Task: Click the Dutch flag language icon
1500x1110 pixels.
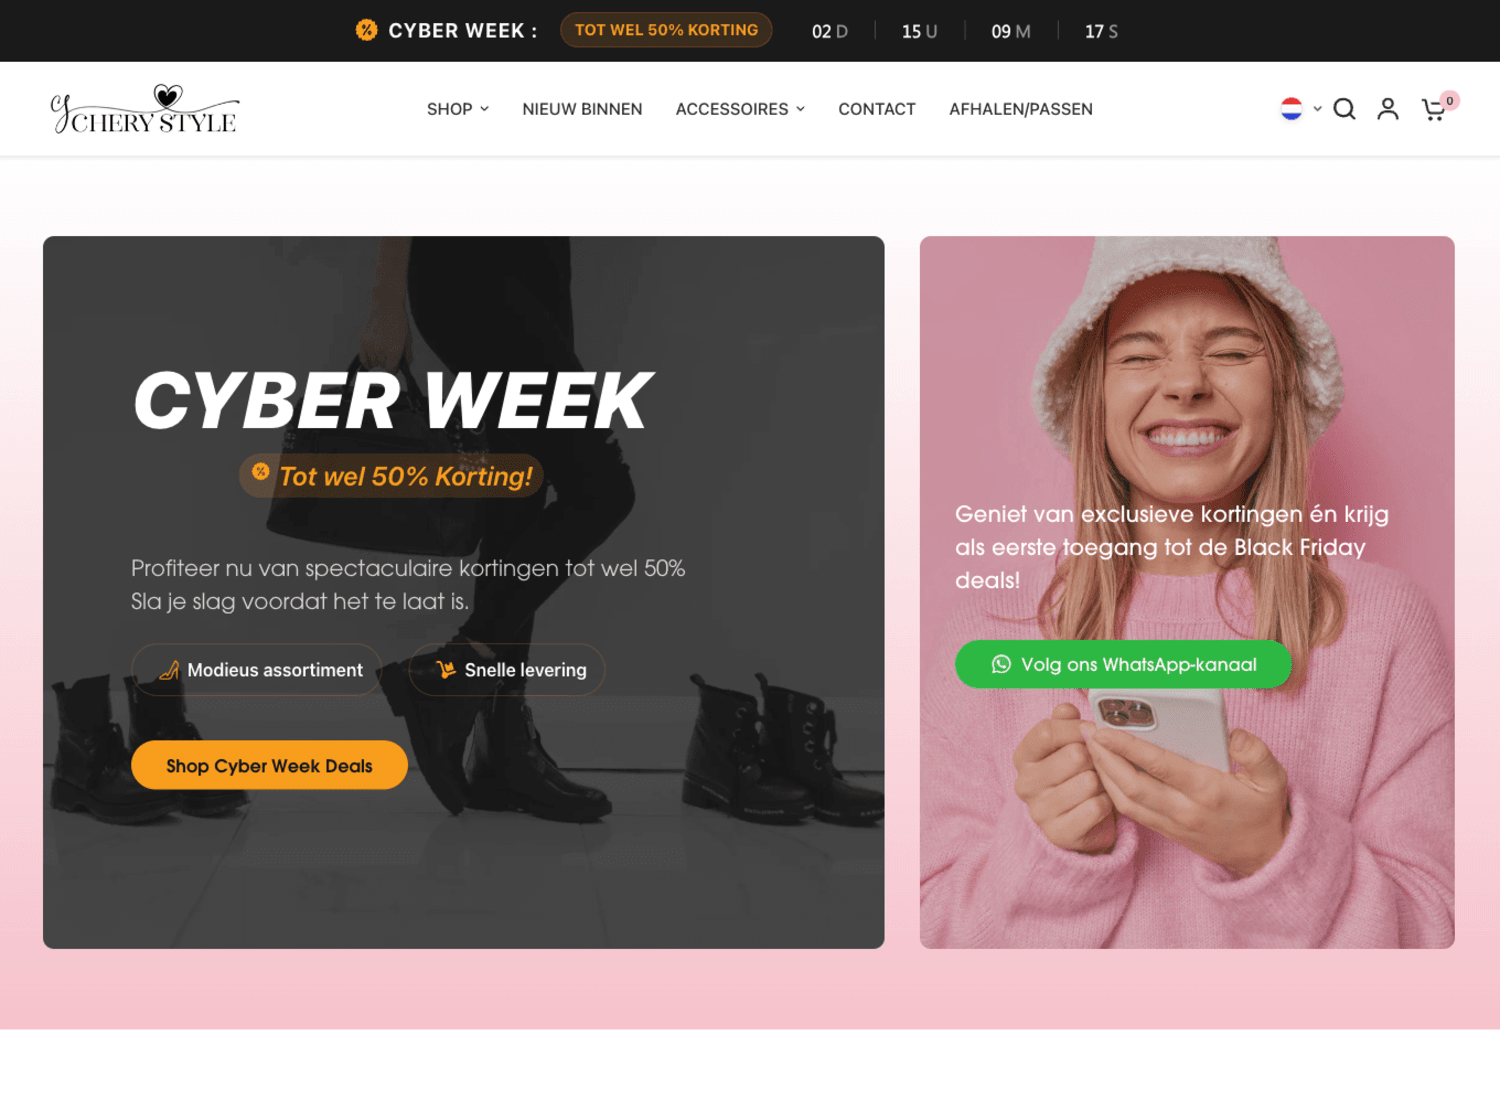Action: 1291,109
